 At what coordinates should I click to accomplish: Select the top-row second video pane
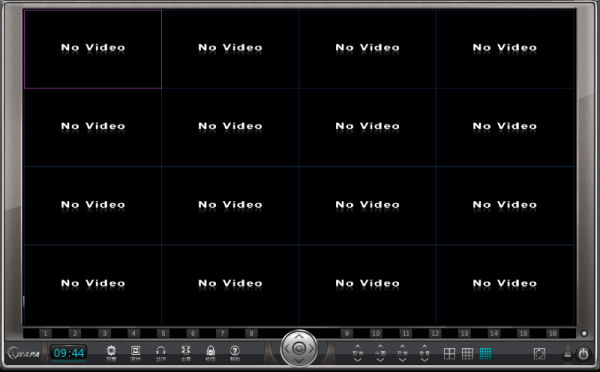pos(230,49)
